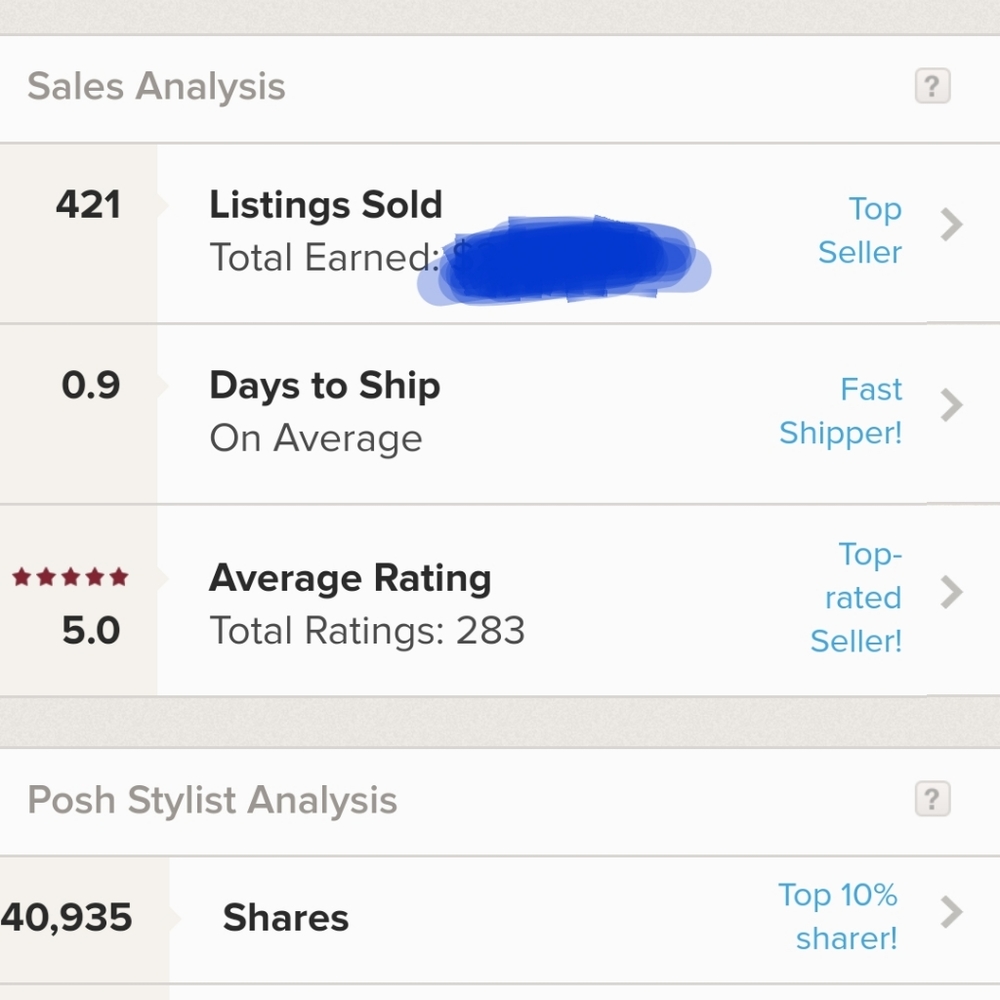Tap the five red rating stars
Screen dimensions: 1000x1000
coord(70,577)
